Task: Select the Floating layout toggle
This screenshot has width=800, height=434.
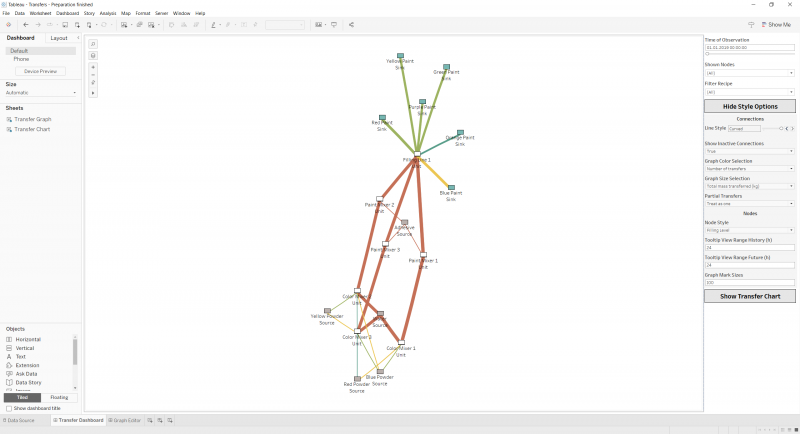Action: tap(59, 397)
